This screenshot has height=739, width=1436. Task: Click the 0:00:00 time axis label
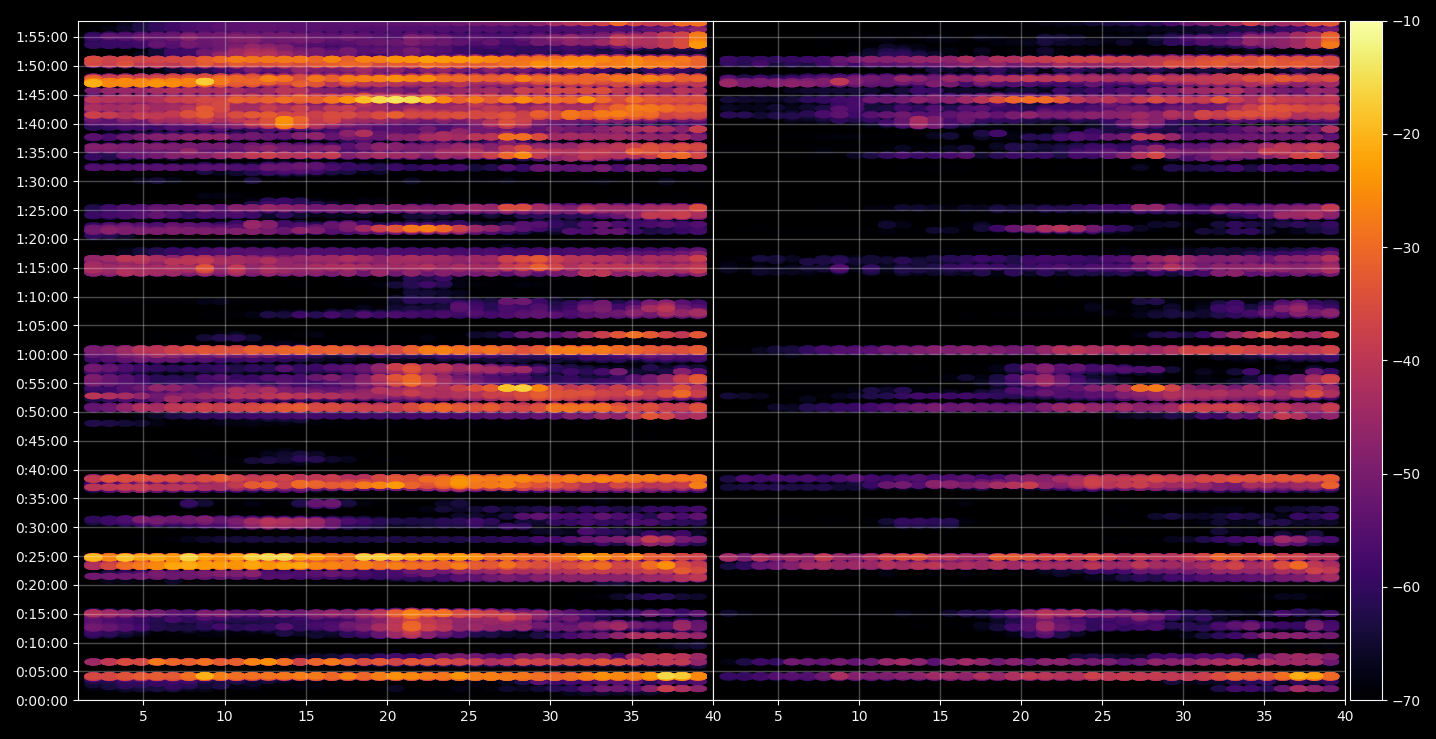click(x=41, y=700)
